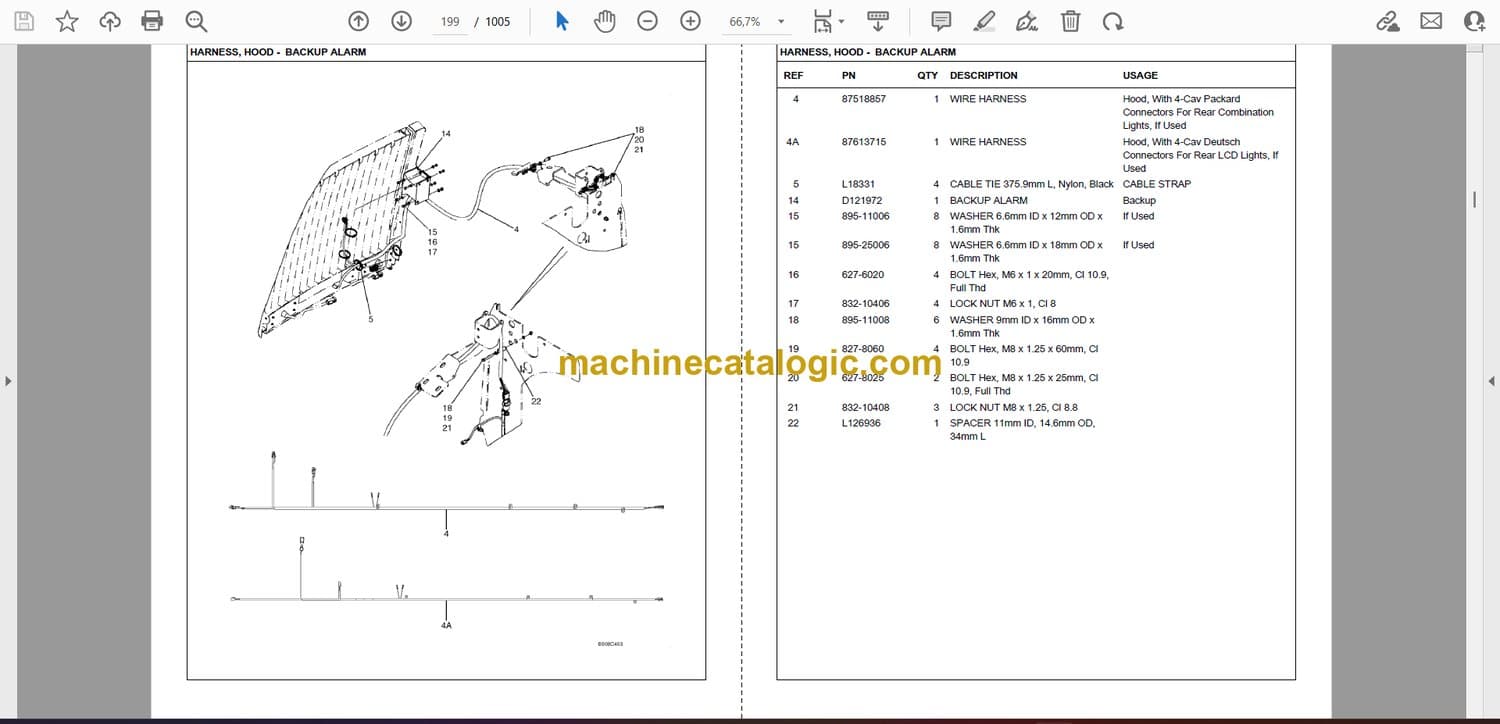
Task: Switch to the hand pan tool
Action: coord(604,21)
